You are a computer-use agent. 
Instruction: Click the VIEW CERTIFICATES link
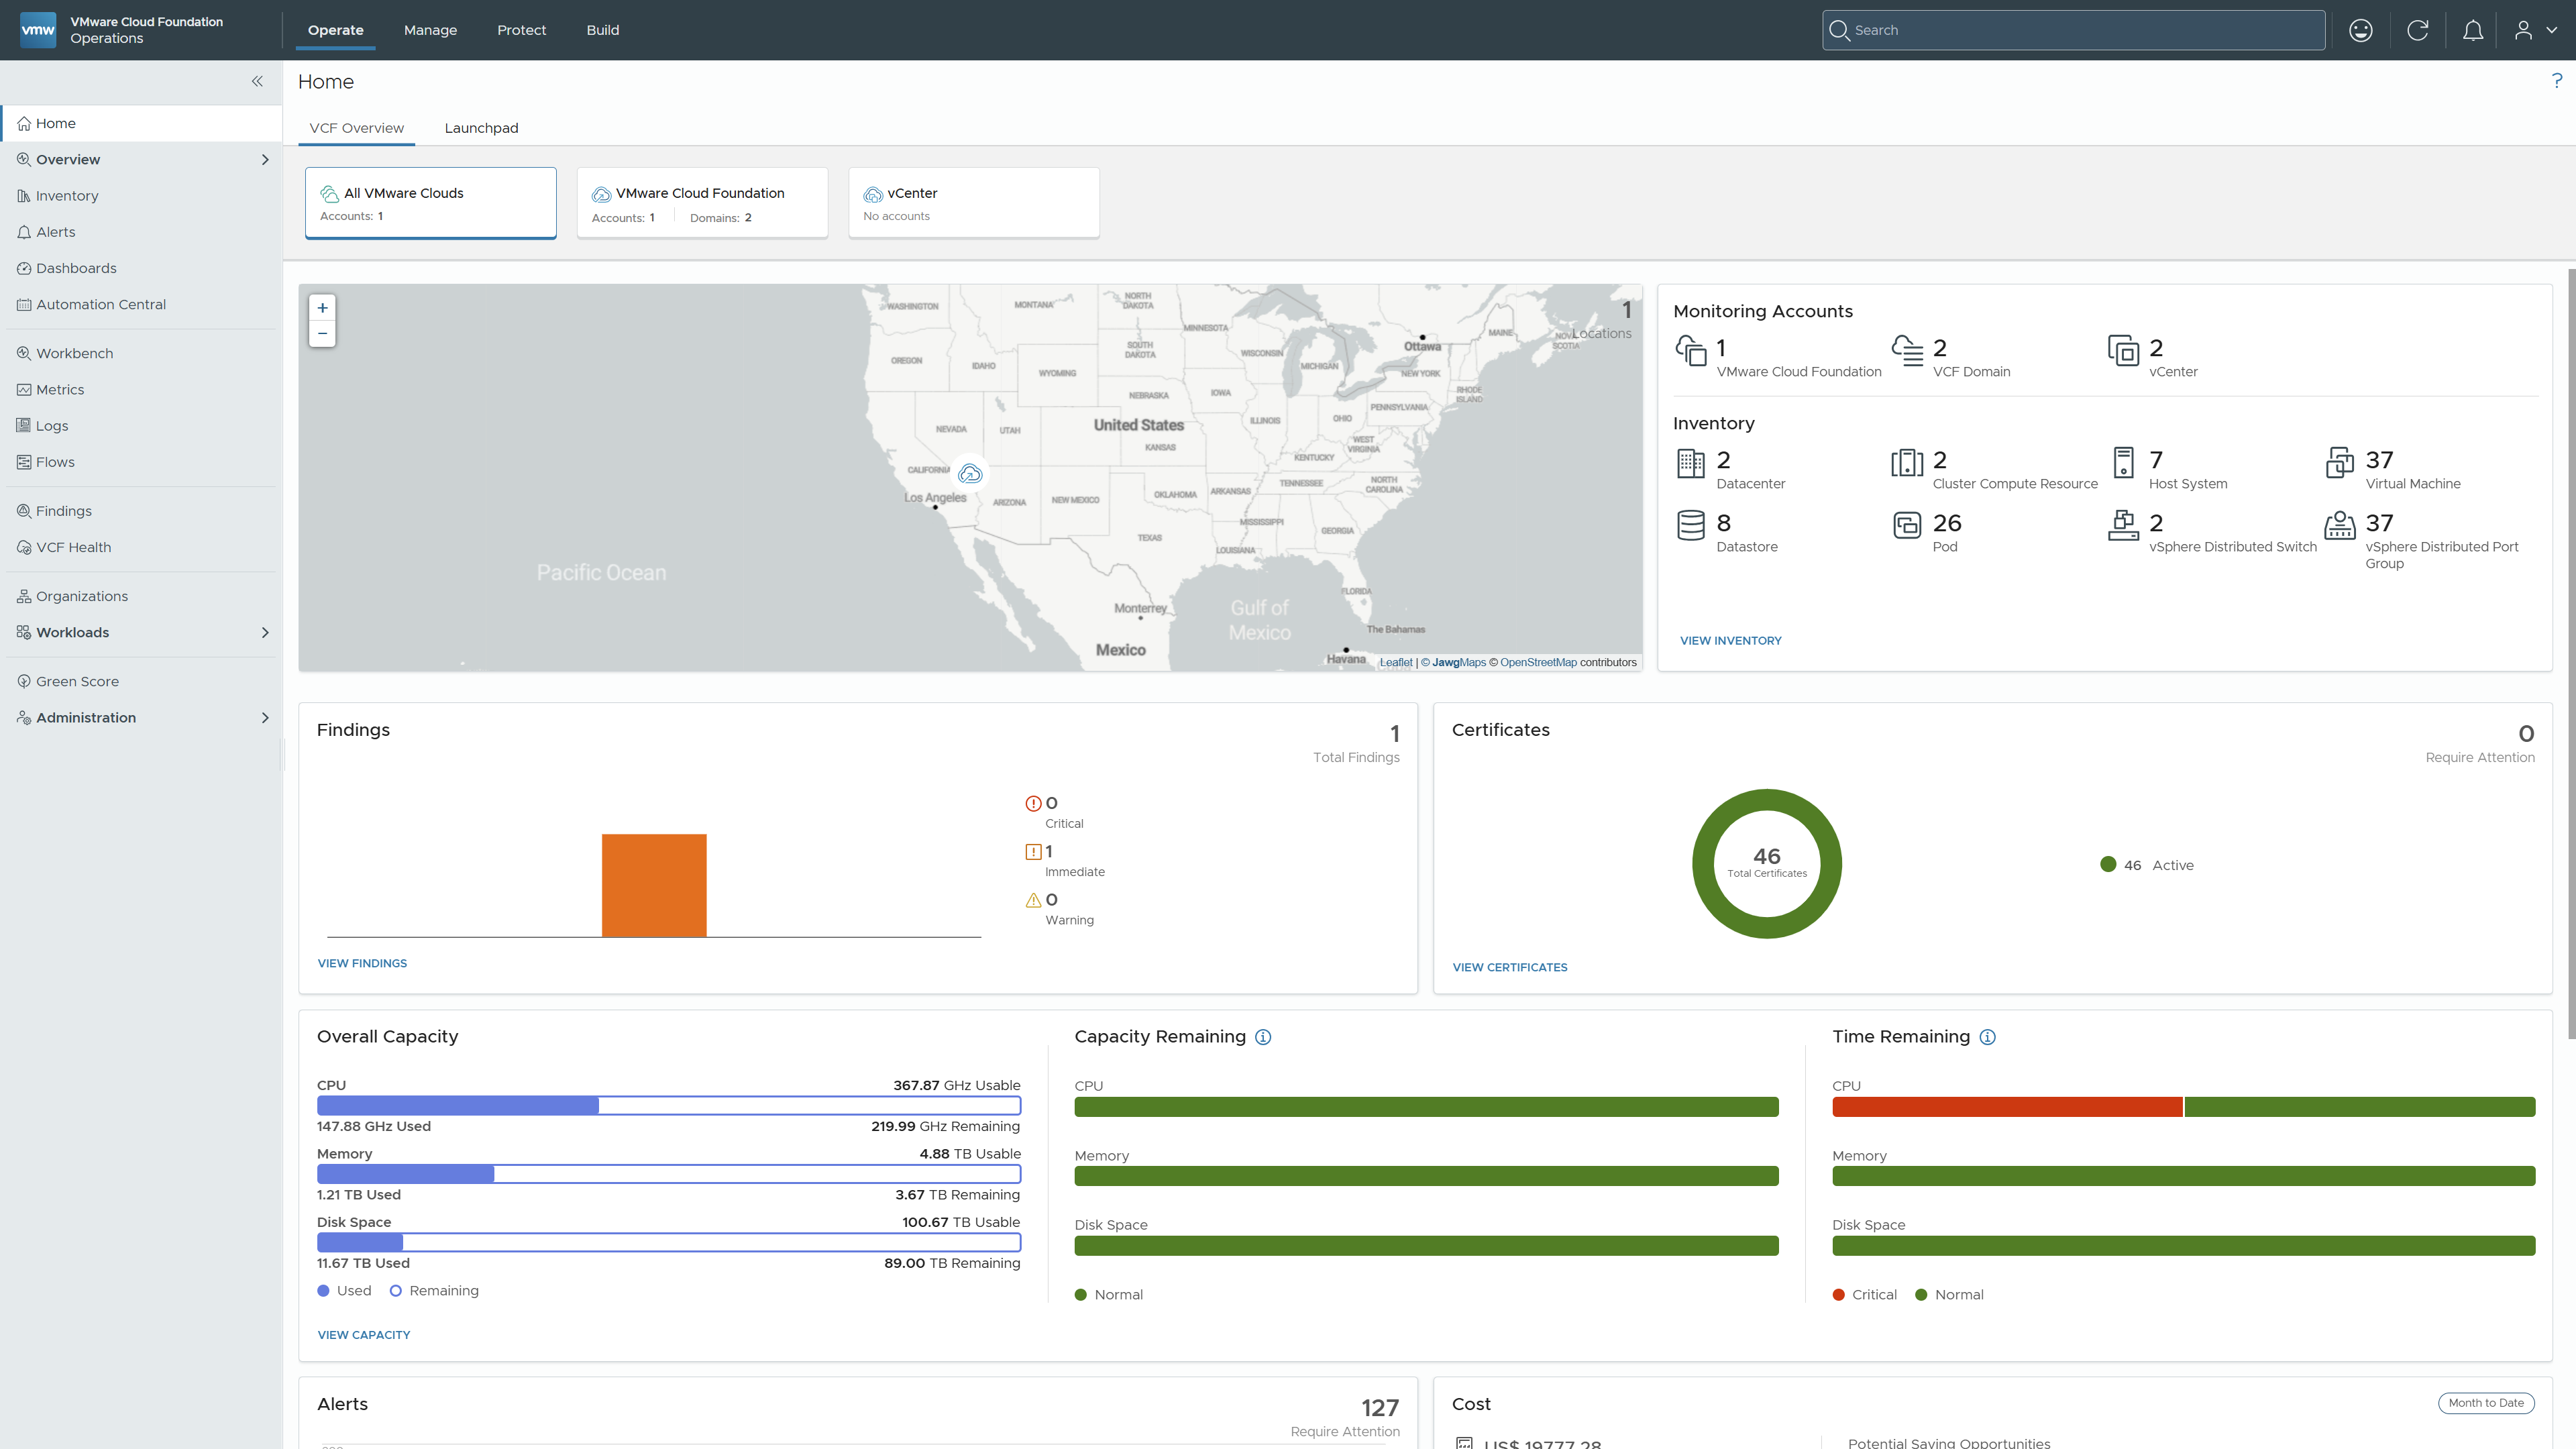click(x=1509, y=968)
